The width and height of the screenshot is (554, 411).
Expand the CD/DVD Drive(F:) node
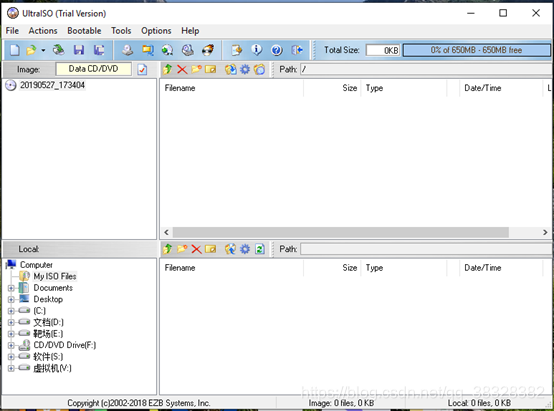11,345
